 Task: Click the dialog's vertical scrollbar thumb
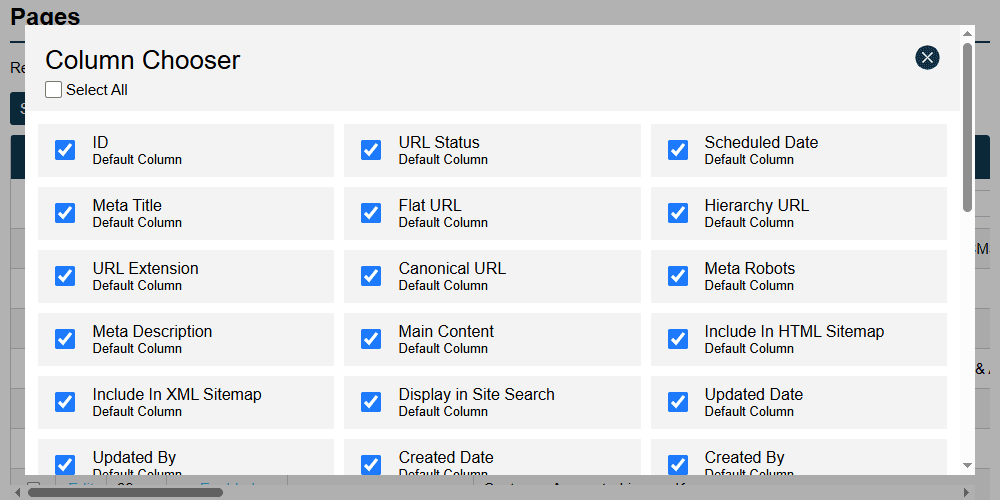[x=967, y=128]
